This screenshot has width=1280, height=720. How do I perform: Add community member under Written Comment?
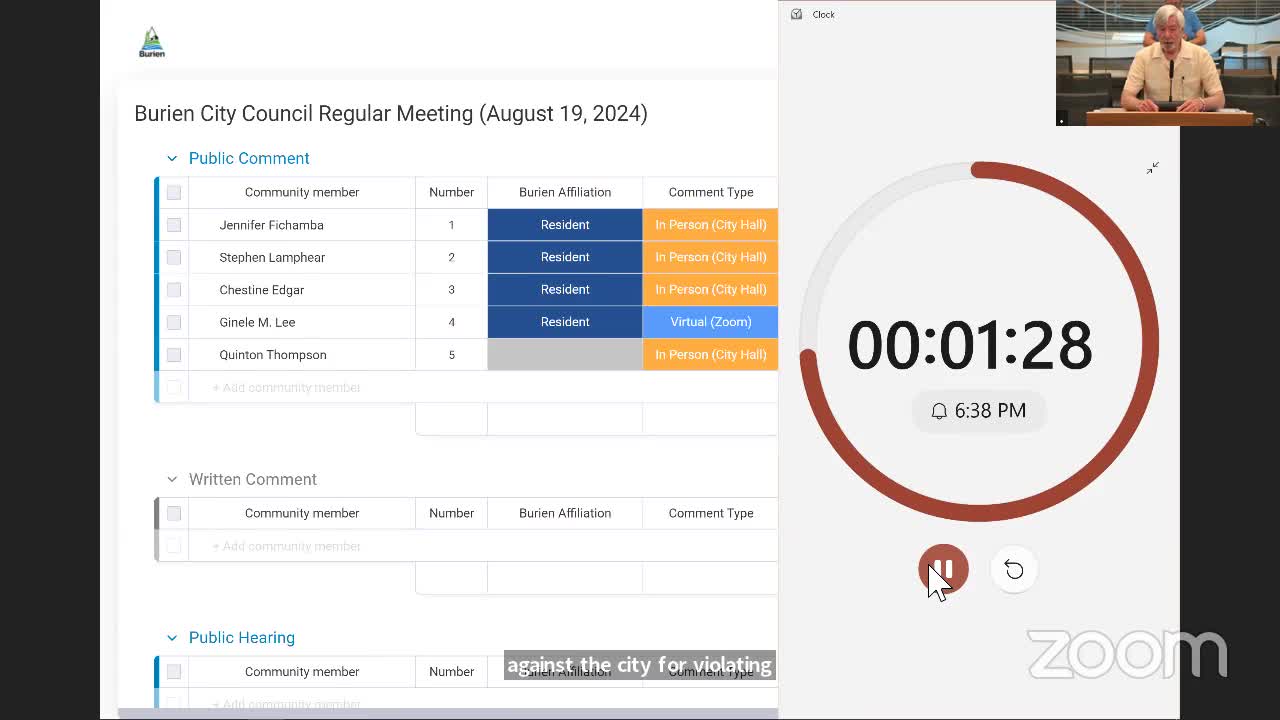286,546
